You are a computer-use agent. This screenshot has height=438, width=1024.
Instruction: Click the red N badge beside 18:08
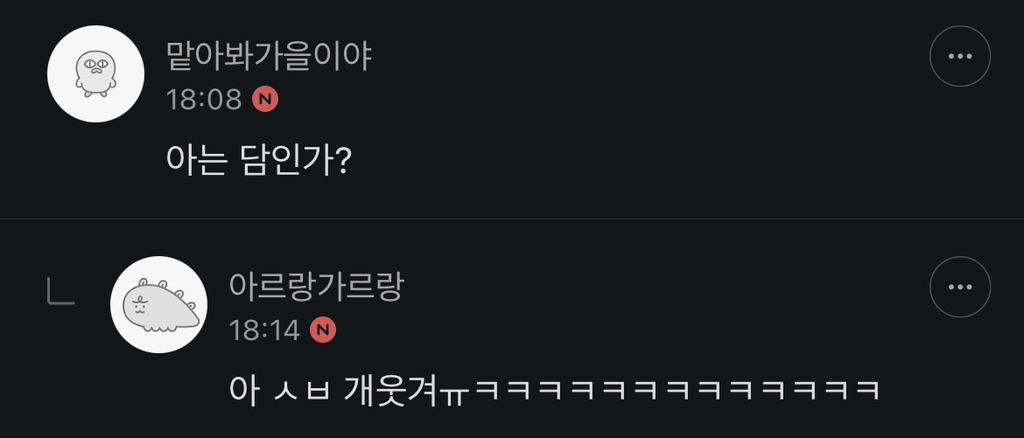[265, 100]
